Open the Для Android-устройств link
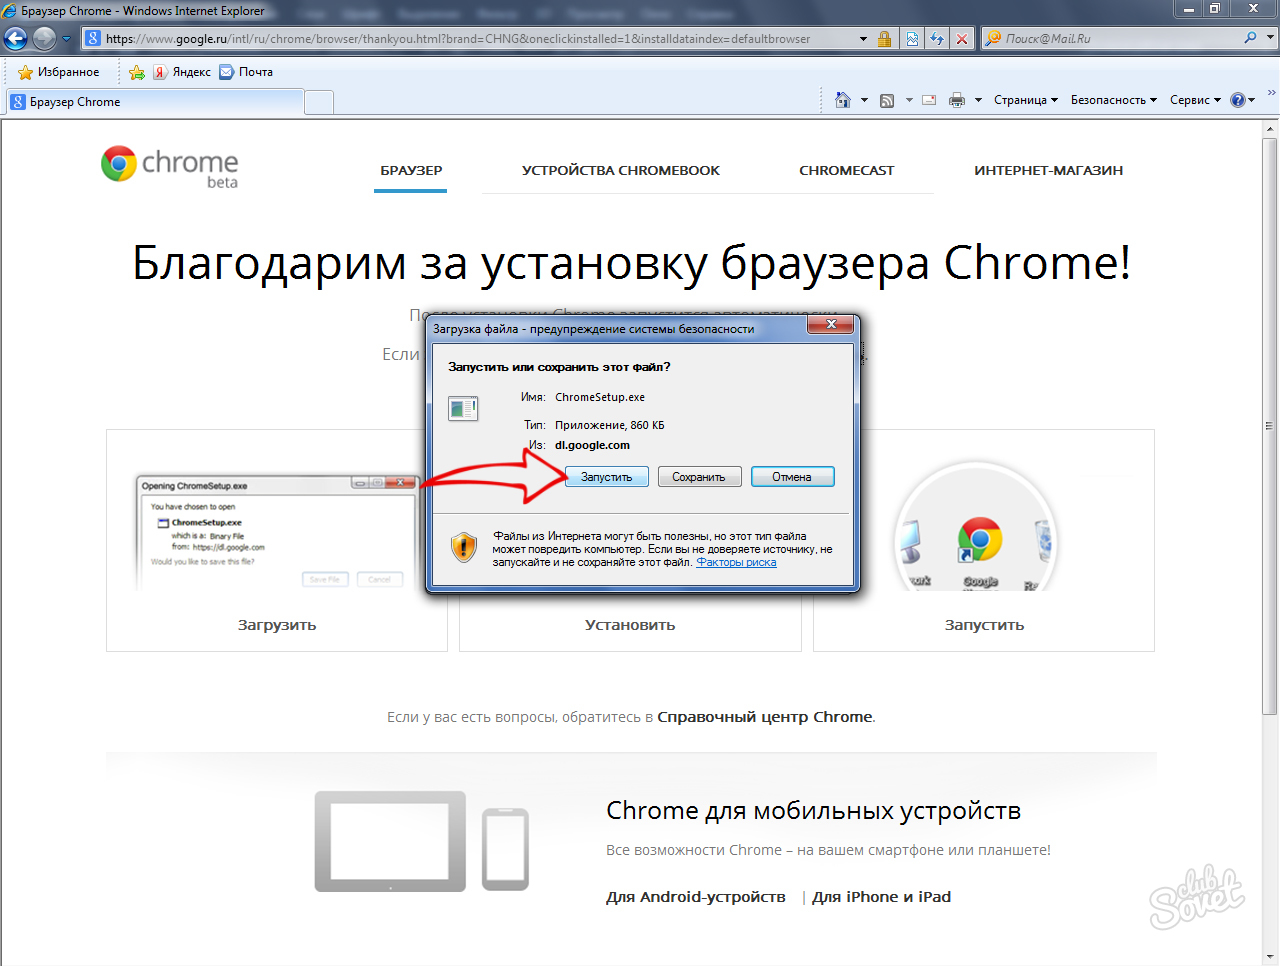This screenshot has height=966, width=1280. [696, 897]
